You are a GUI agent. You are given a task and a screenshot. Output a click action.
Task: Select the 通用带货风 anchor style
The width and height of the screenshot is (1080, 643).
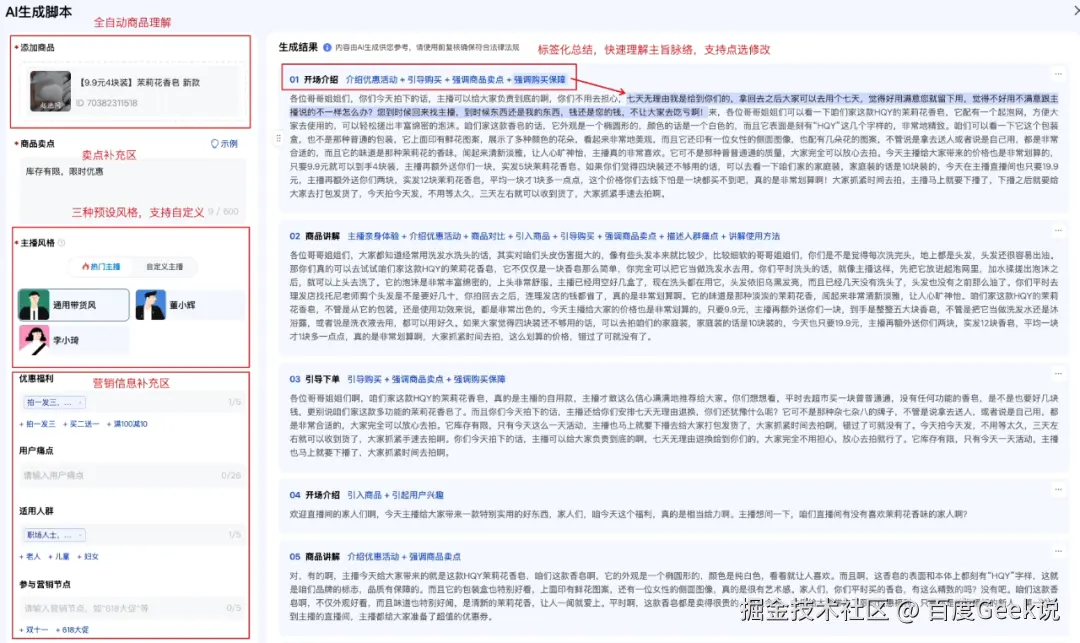(x=73, y=305)
